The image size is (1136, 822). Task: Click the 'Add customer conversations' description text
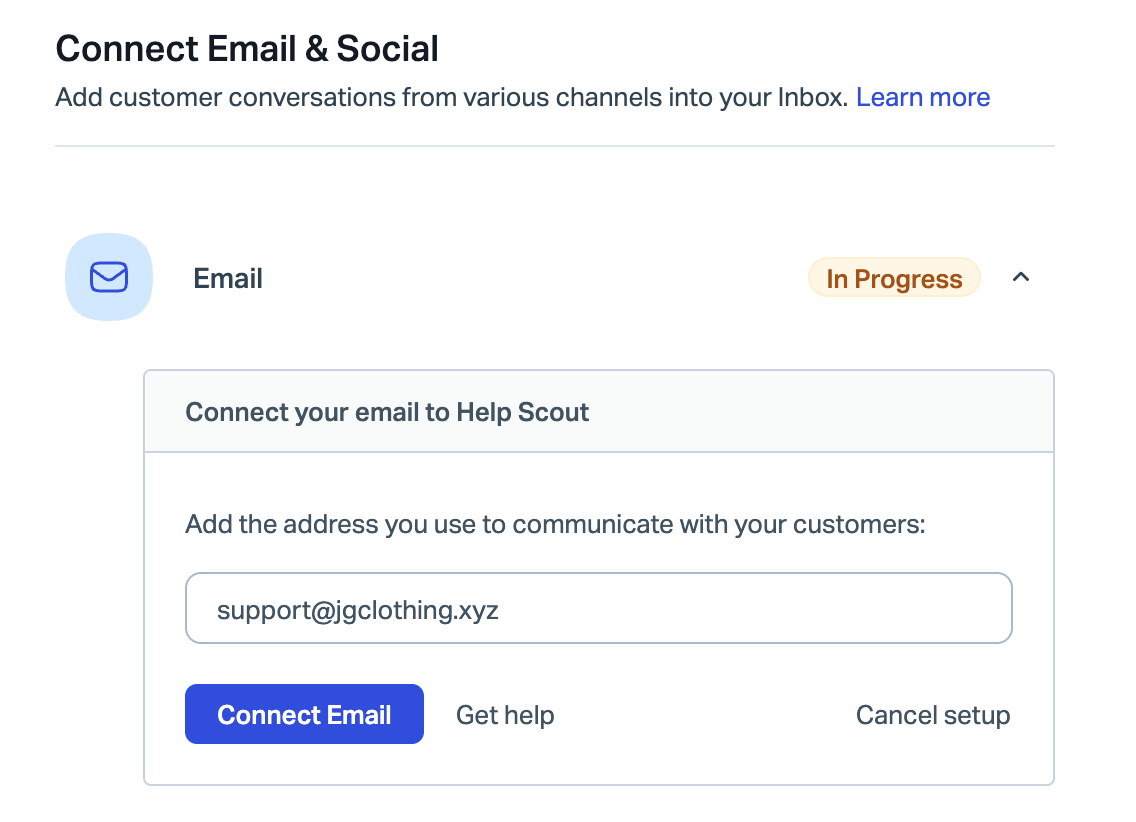[x=450, y=98]
